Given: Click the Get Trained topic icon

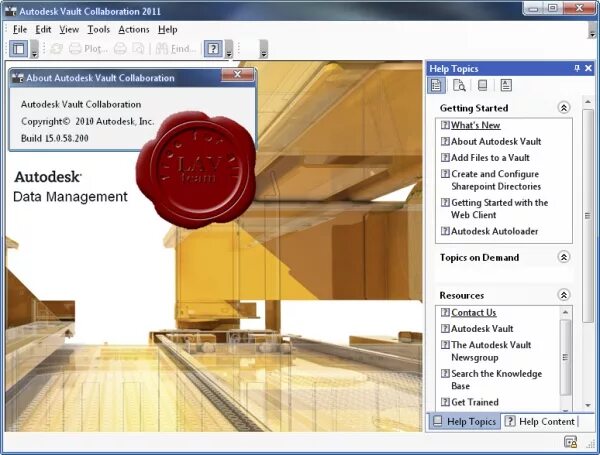Looking at the screenshot, I should coord(445,402).
